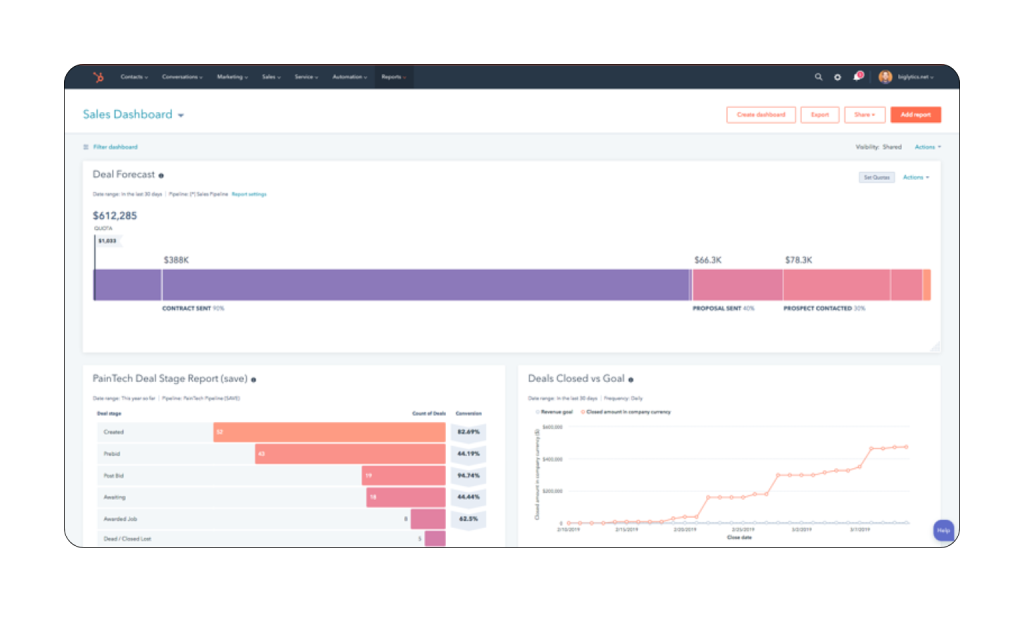The width and height of the screenshot is (1024, 640).
Task: Click the Deal Forecast info bullet icon
Action: coord(160,174)
